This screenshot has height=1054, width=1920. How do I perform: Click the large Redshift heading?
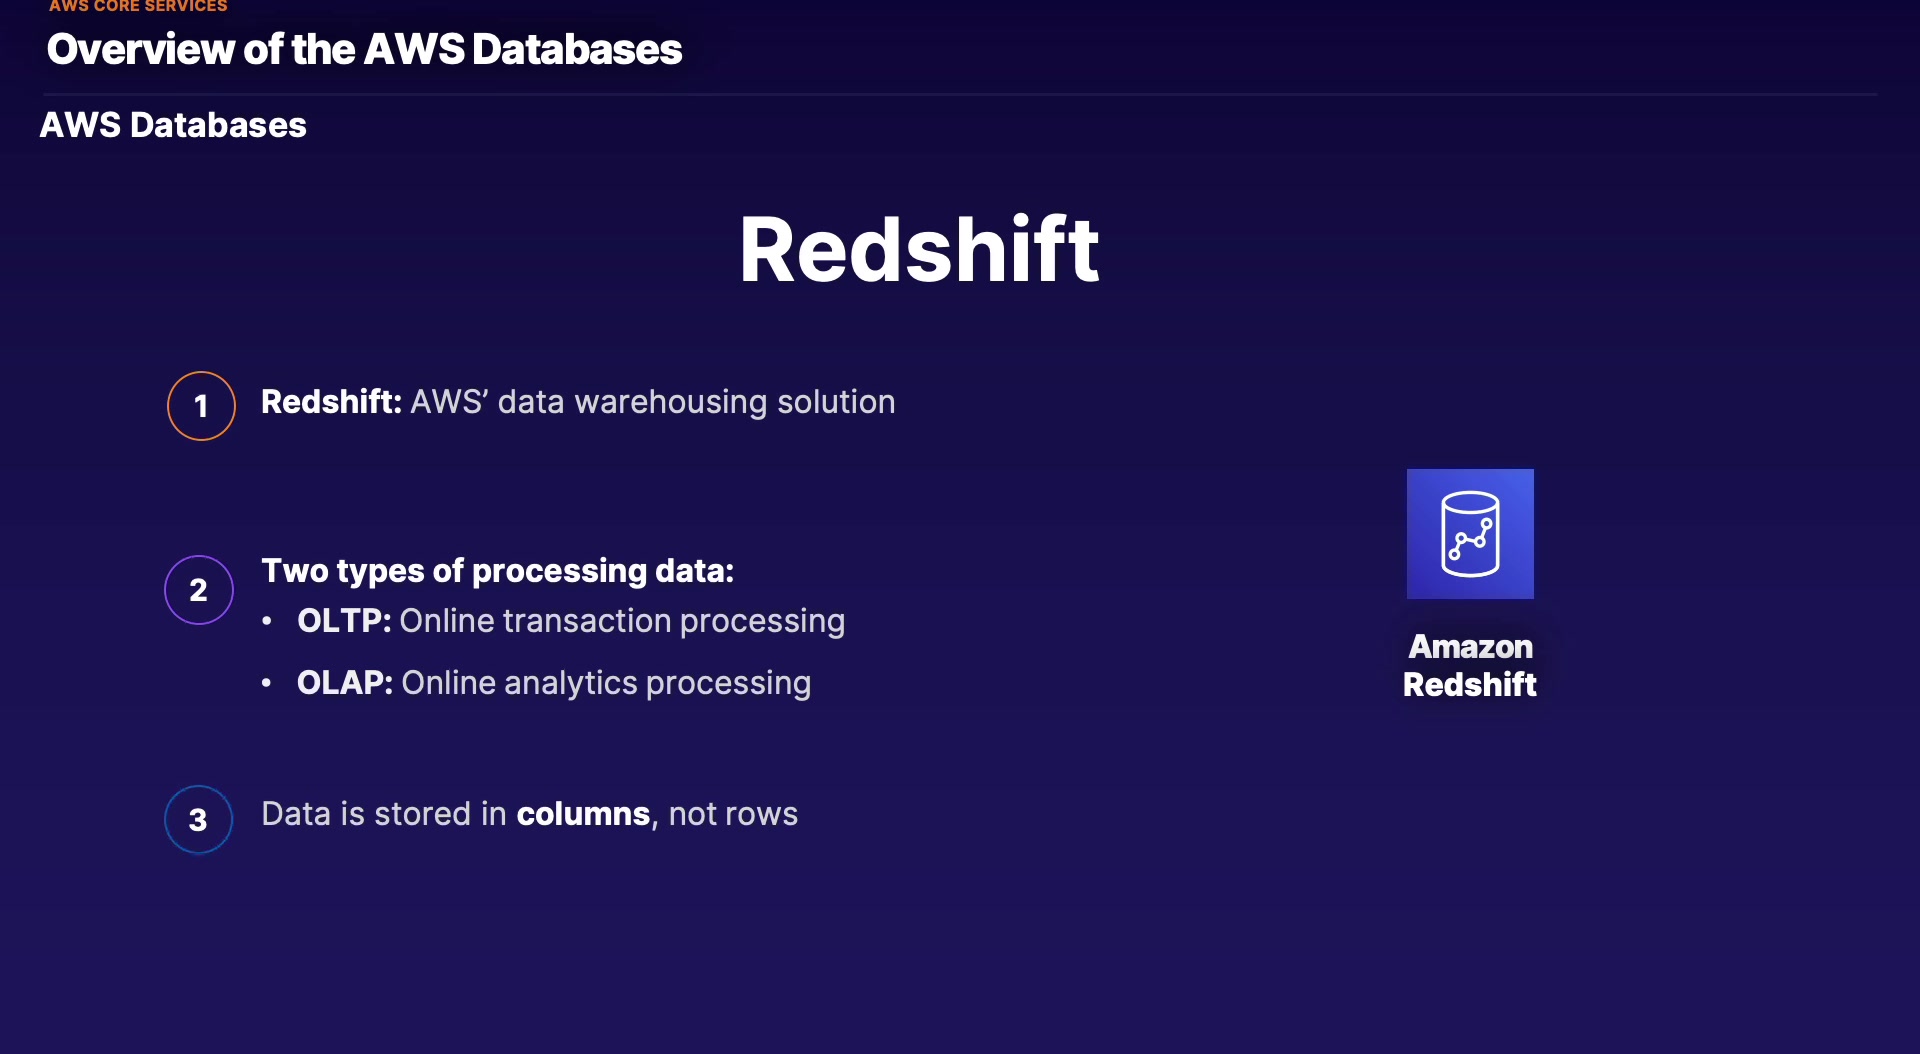919,250
